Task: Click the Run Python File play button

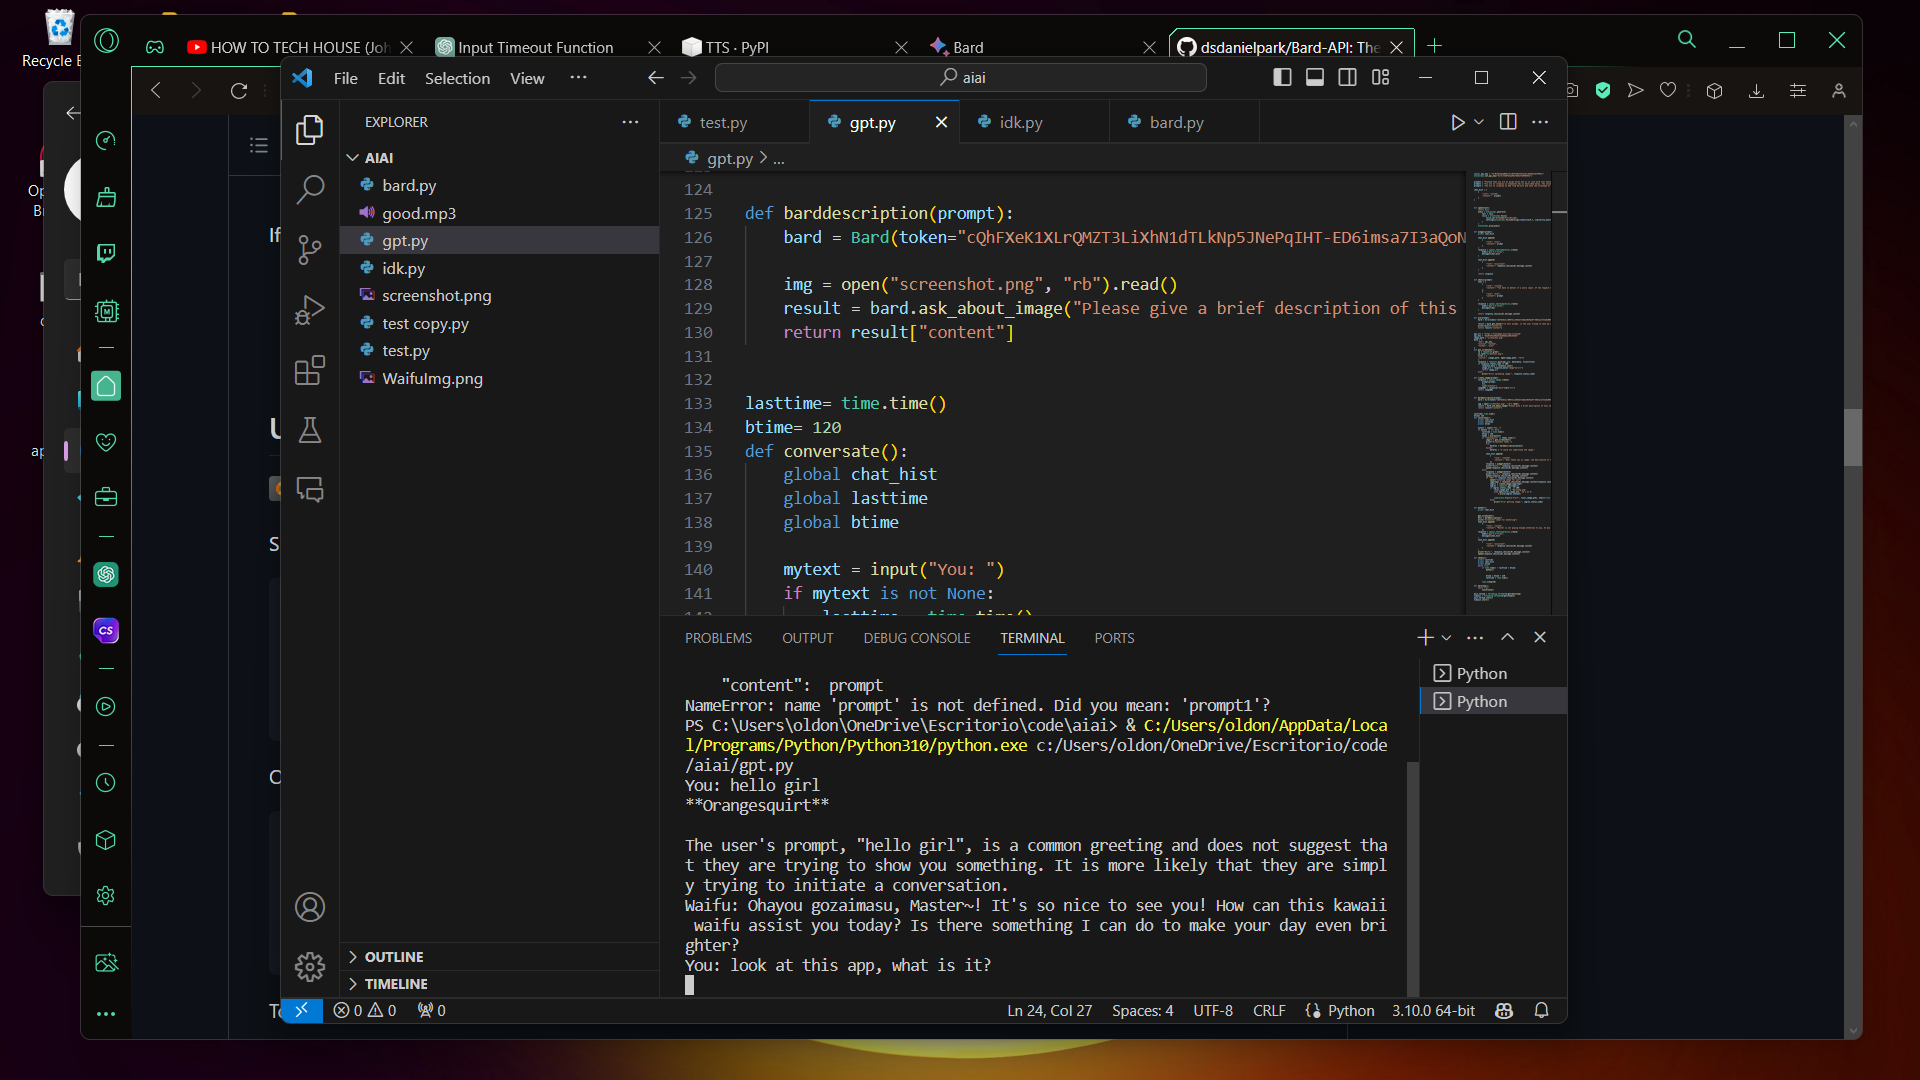Action: point(1457,122)
